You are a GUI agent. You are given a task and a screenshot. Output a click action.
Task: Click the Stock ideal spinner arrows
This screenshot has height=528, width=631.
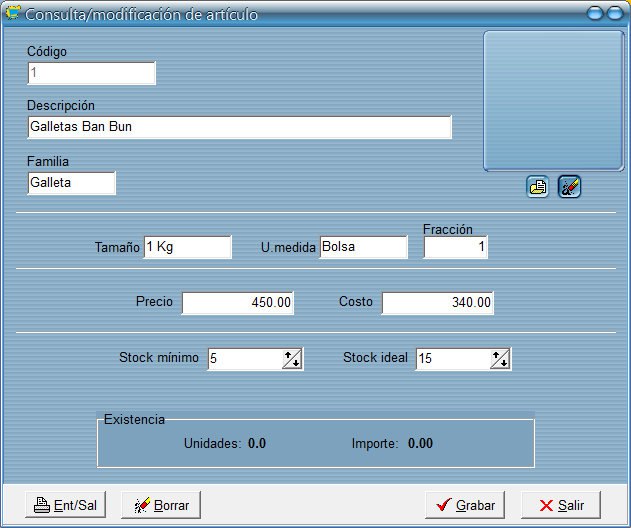(x=500, y=359)
